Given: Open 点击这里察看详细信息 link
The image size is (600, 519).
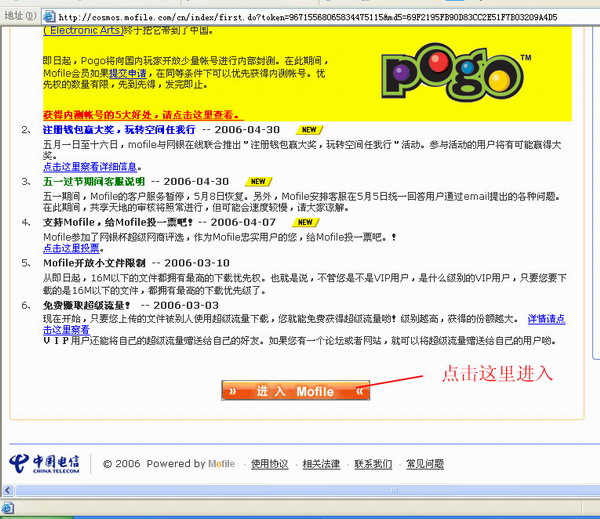Looking at the screenshot, I should tap(90, 167).
